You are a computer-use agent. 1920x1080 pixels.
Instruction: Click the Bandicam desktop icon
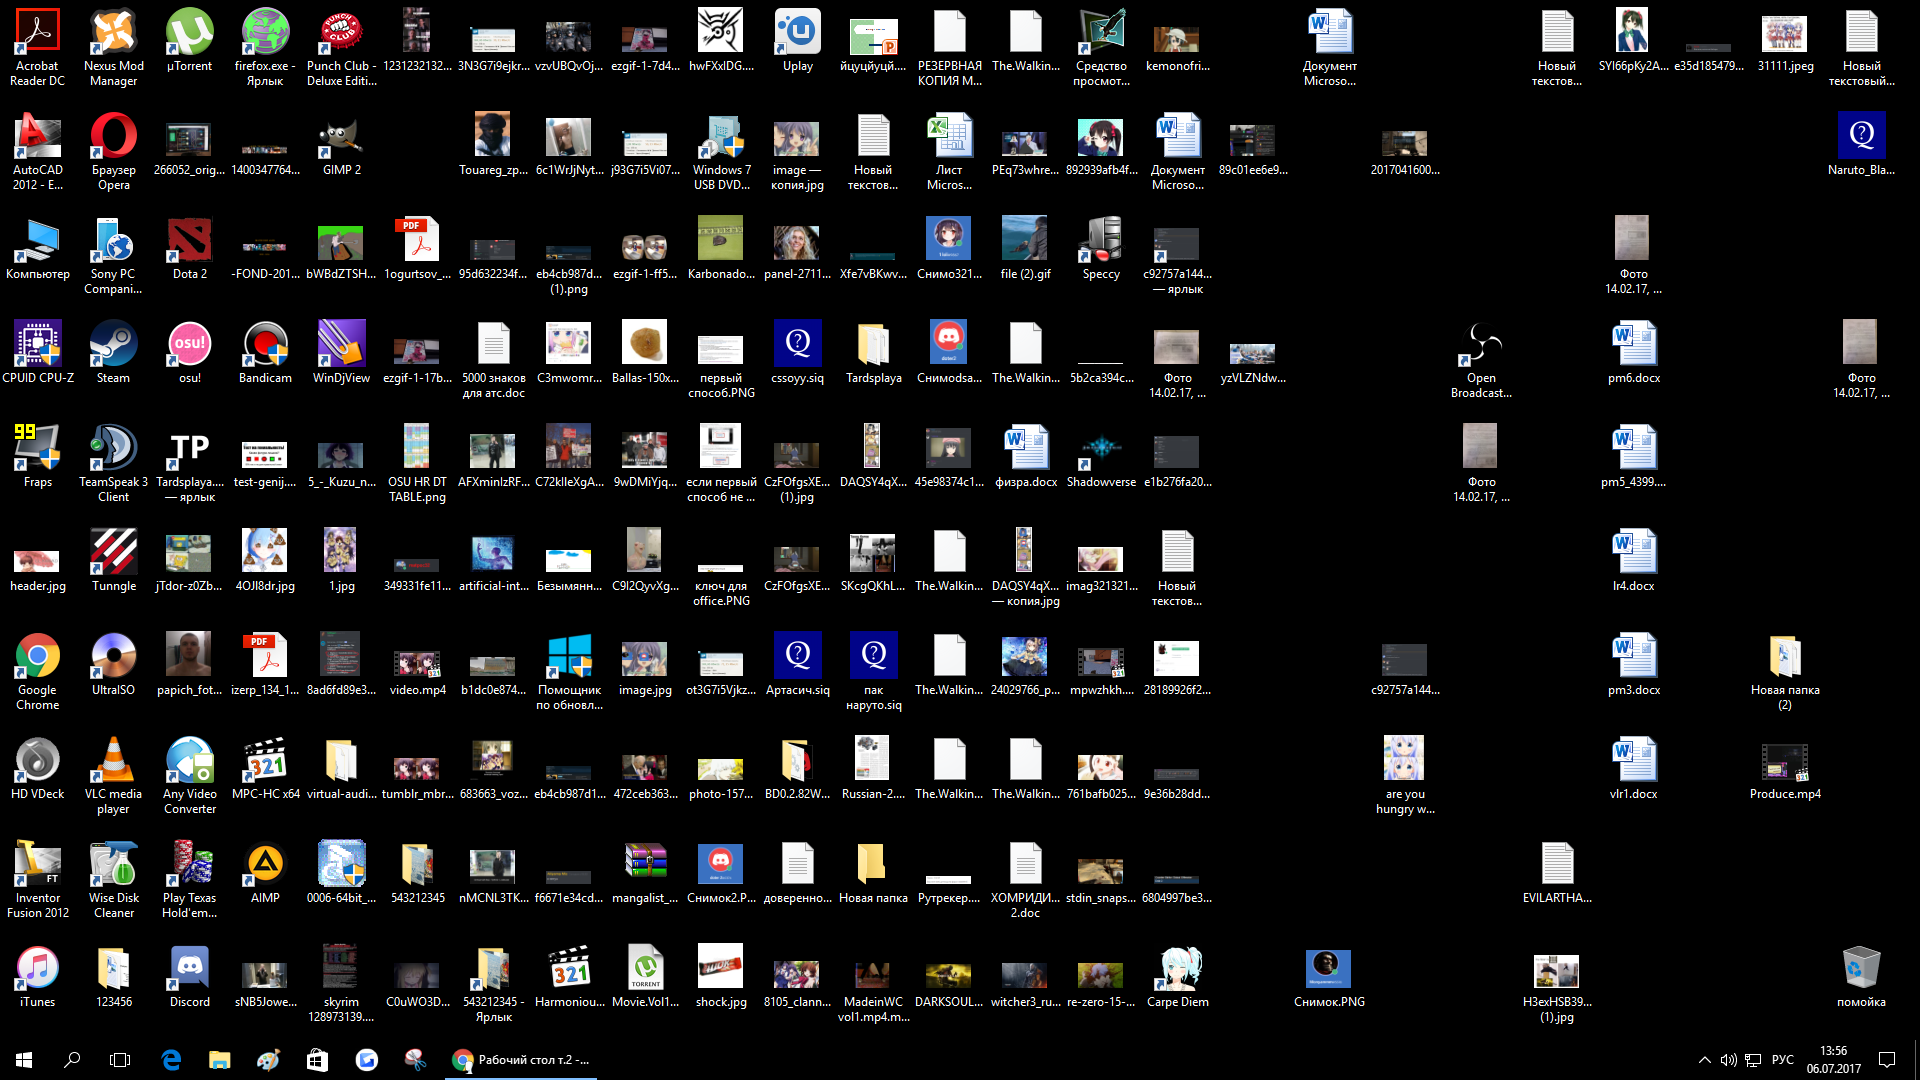tap(265, 346)
